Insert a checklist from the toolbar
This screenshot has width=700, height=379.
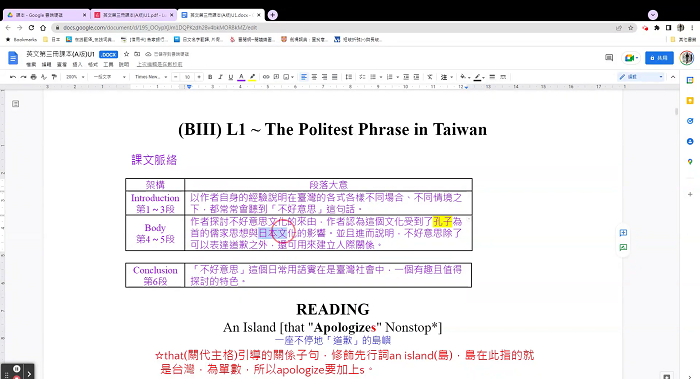coord(362,77)
